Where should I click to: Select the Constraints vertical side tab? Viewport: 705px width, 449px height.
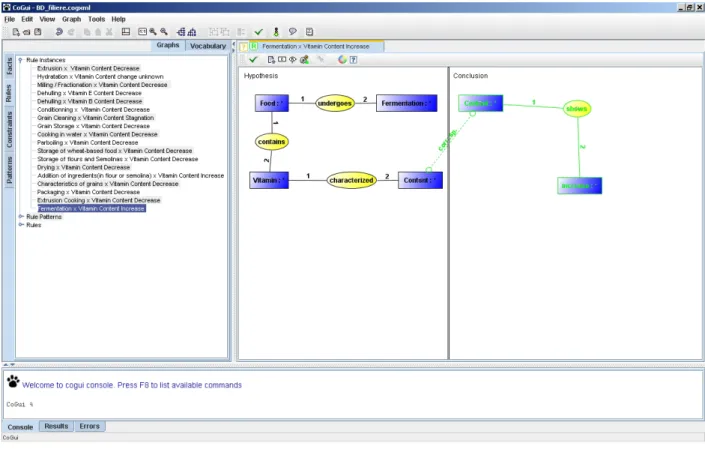9,129
